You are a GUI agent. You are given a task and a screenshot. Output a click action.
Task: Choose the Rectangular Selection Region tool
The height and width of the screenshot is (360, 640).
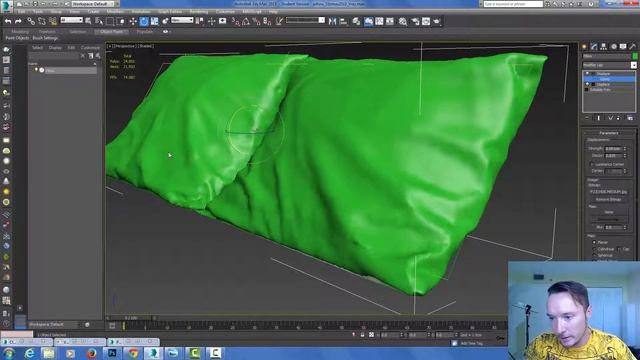110,21
